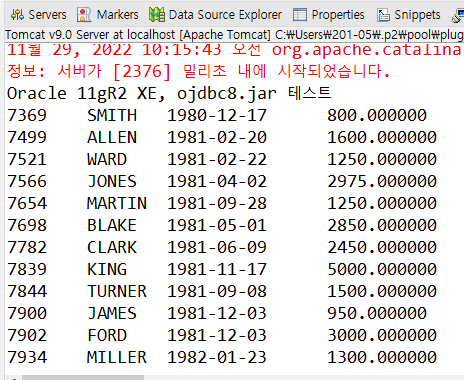Click employee number 7566

tap(27, 181)
